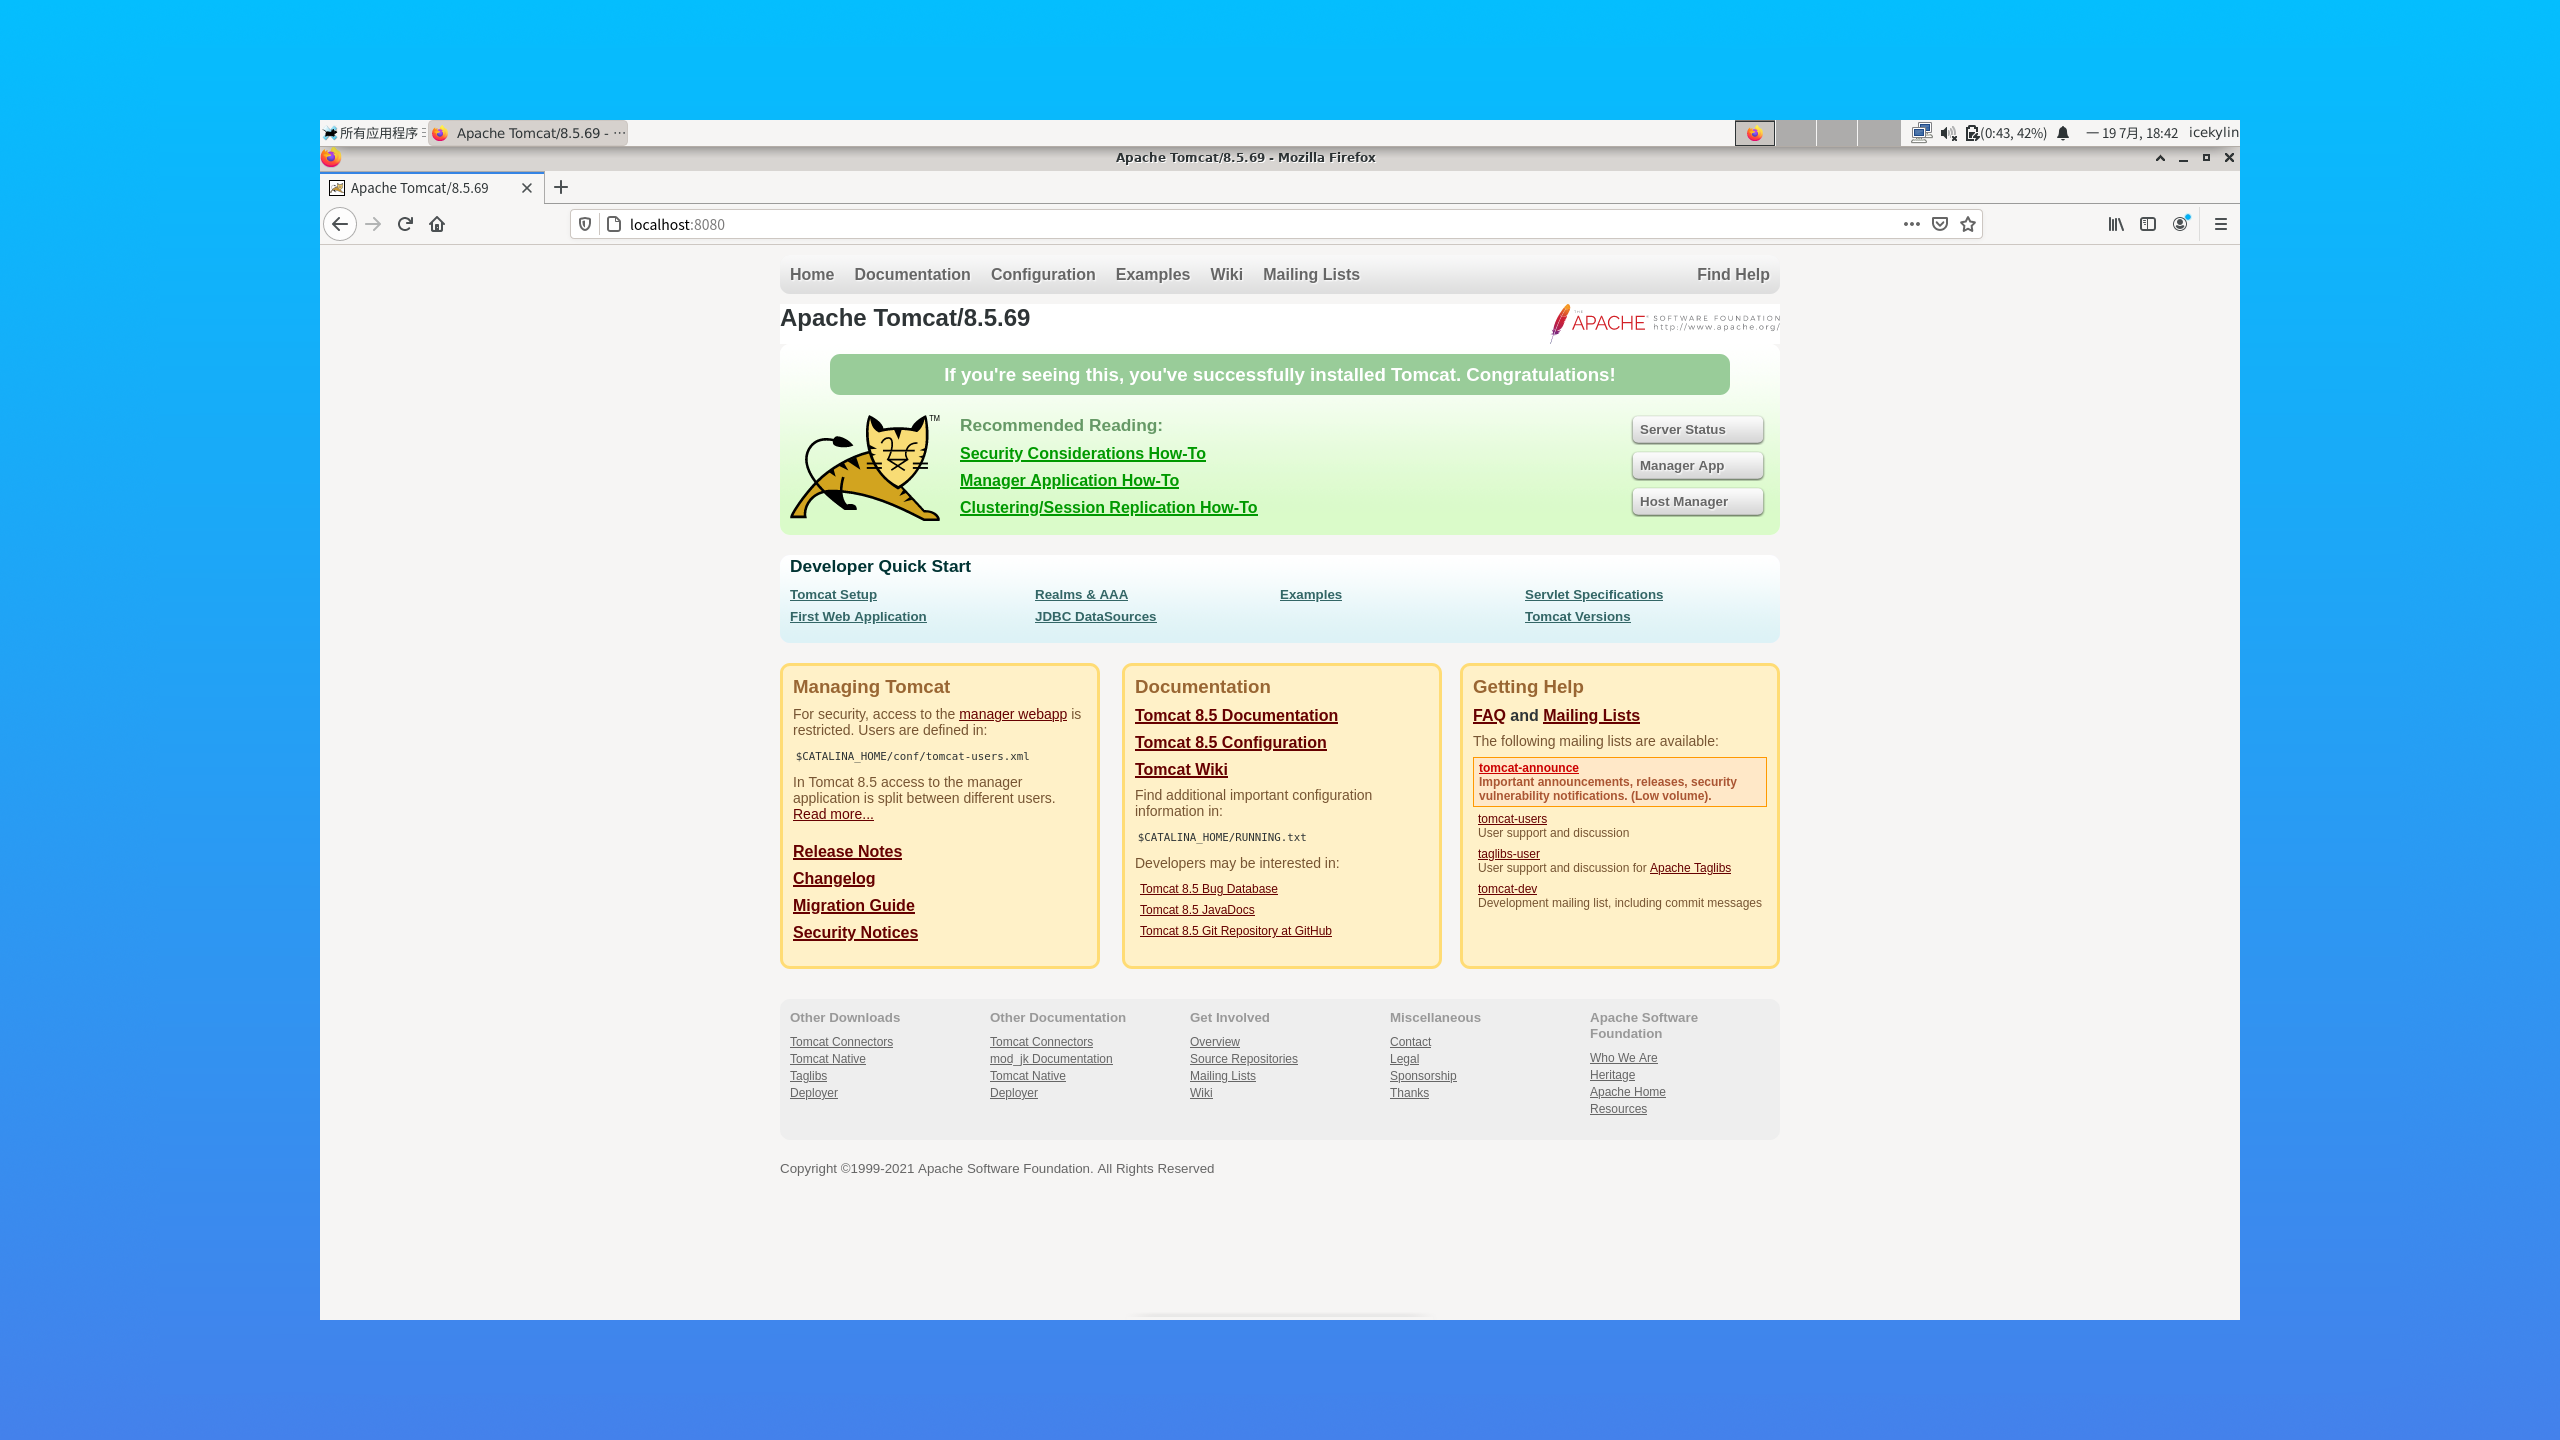
Task: Open Firefox account avatar icon
Action: (x=2180, y=224)
